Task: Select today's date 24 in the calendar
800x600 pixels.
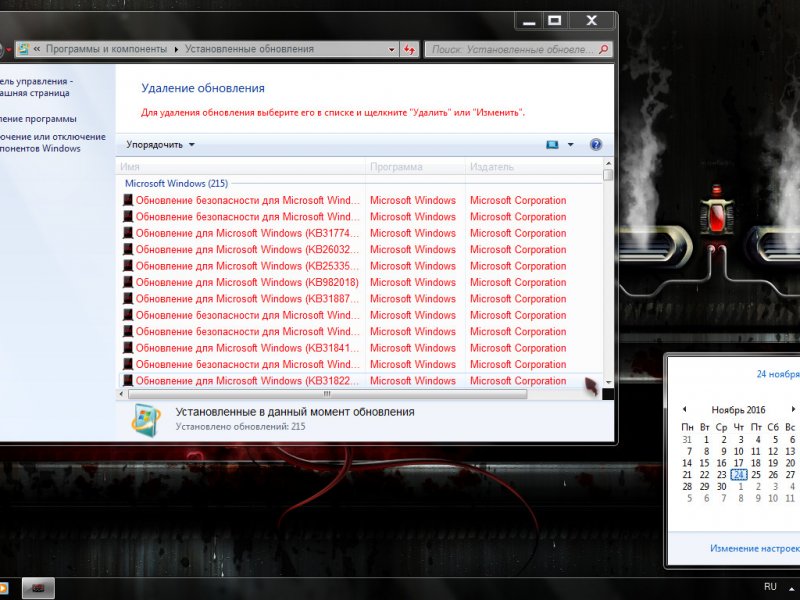Action: click(738, 475)
